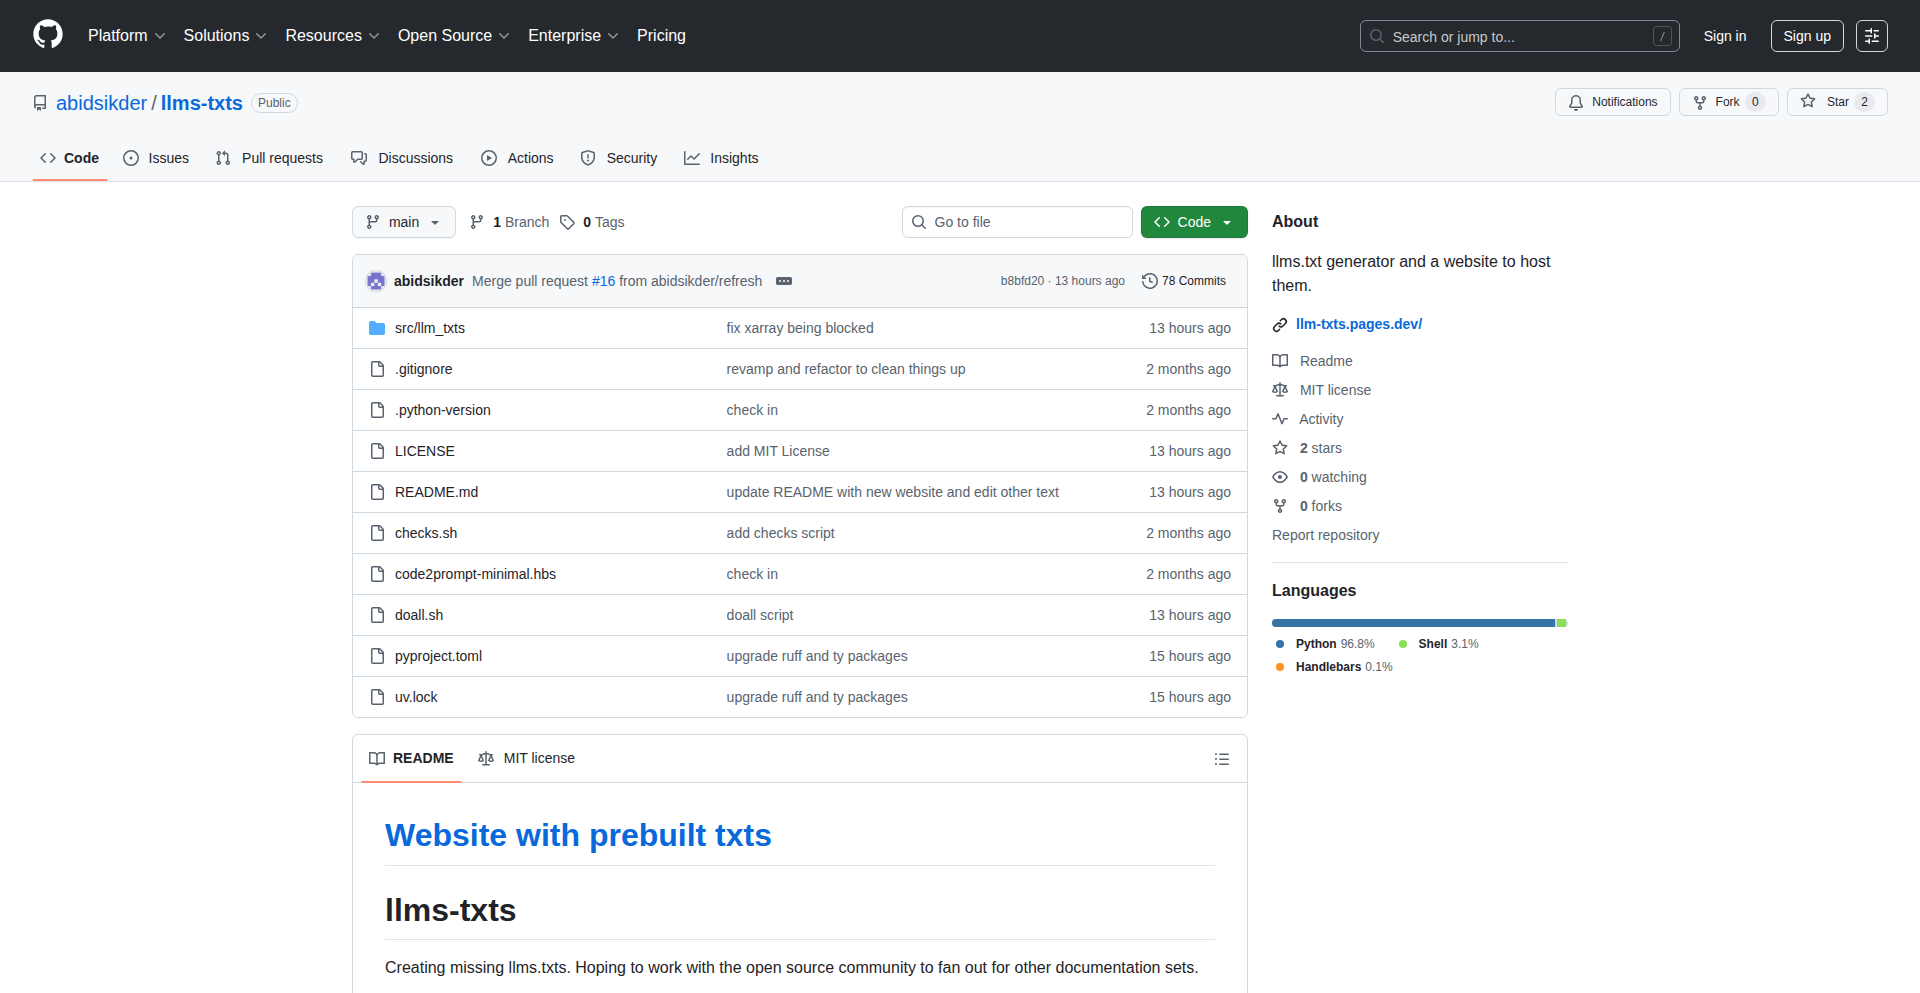Open the 0 Tags tag icon
1920x993 pixels.
click(567, 222)
